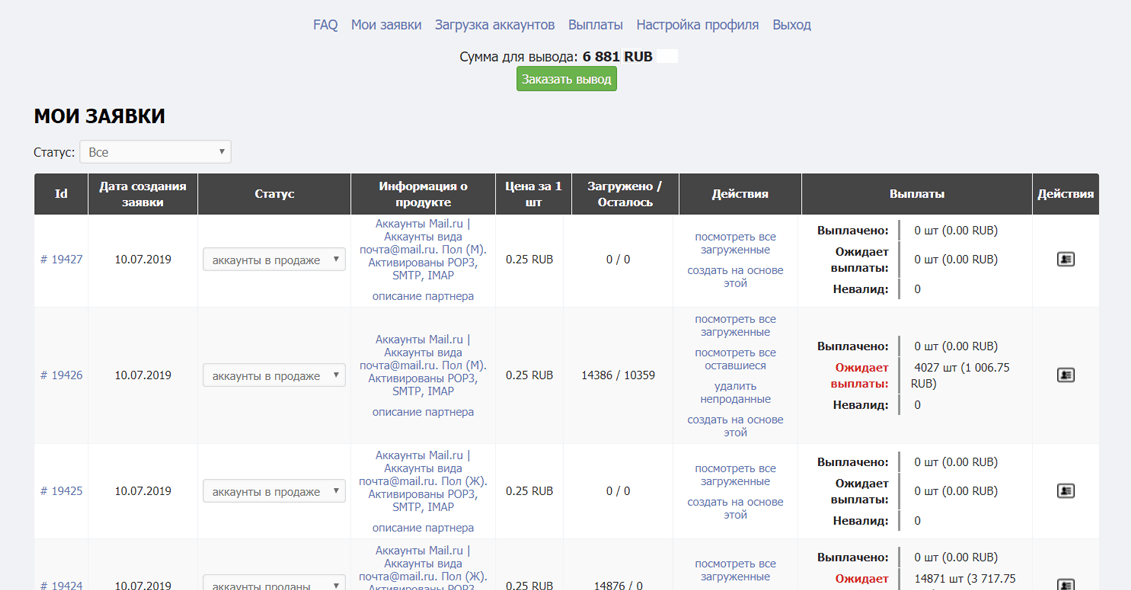Go to Загрузка аккаунтов page
The image size is (1131, 590).
pos(494,25)
